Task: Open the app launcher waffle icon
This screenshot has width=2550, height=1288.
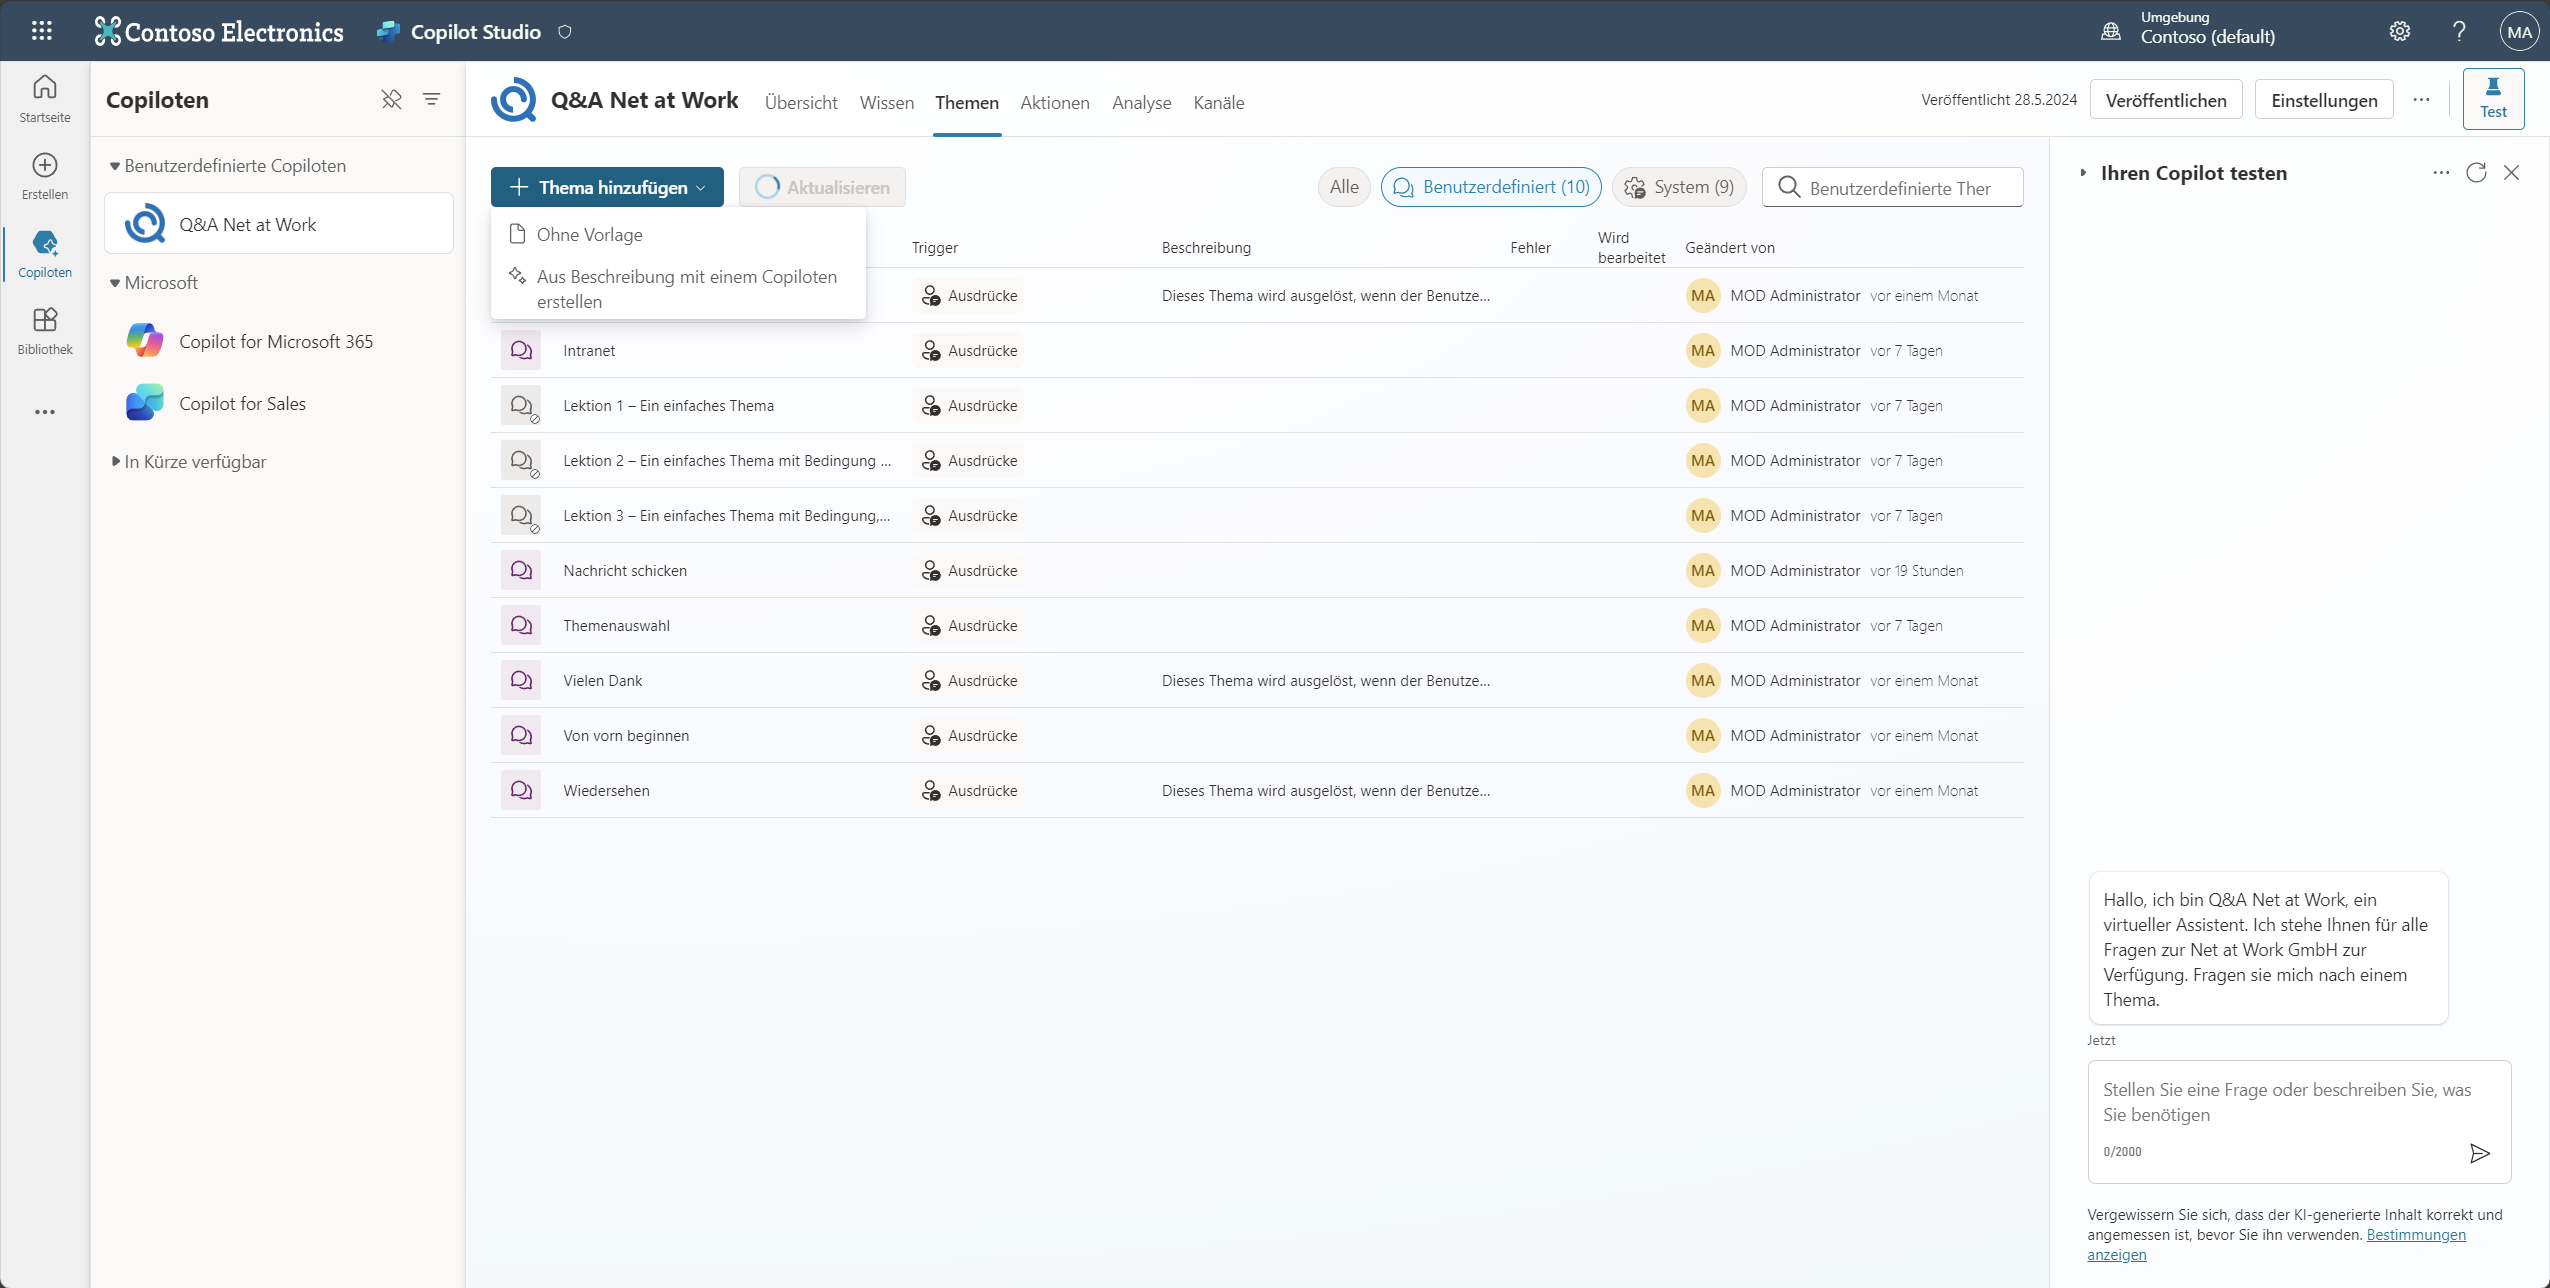Action: point(41,31)
